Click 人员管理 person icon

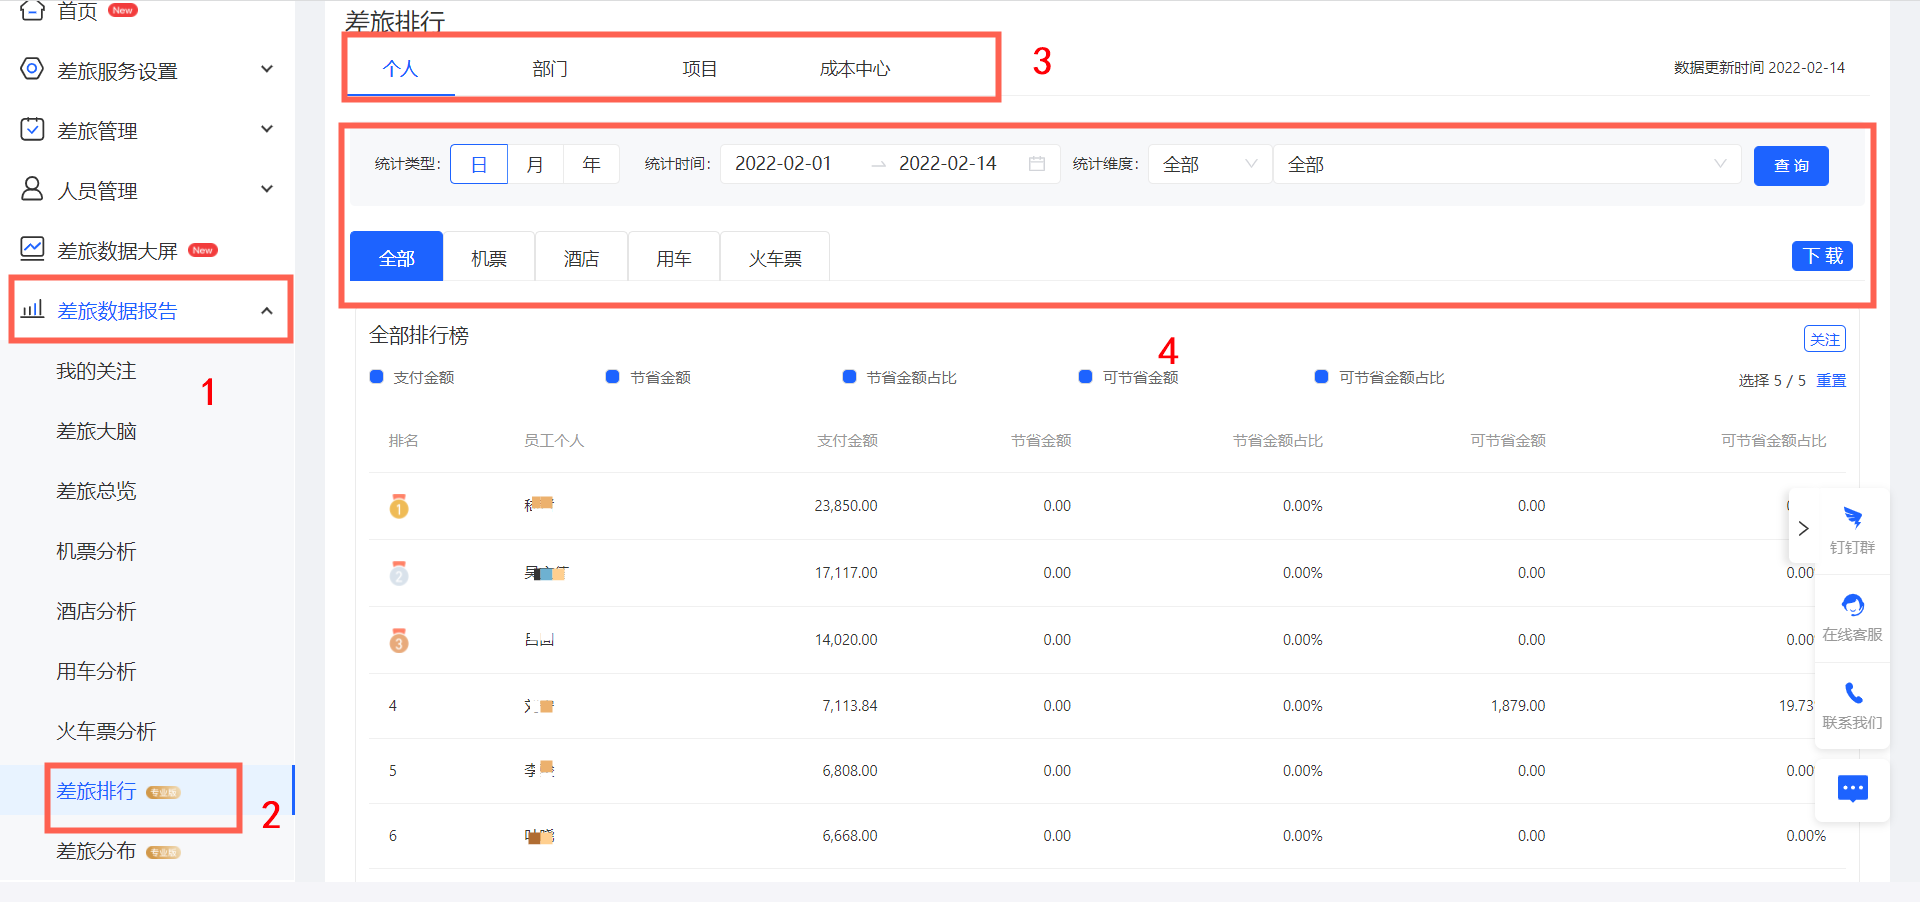point(32,189)
